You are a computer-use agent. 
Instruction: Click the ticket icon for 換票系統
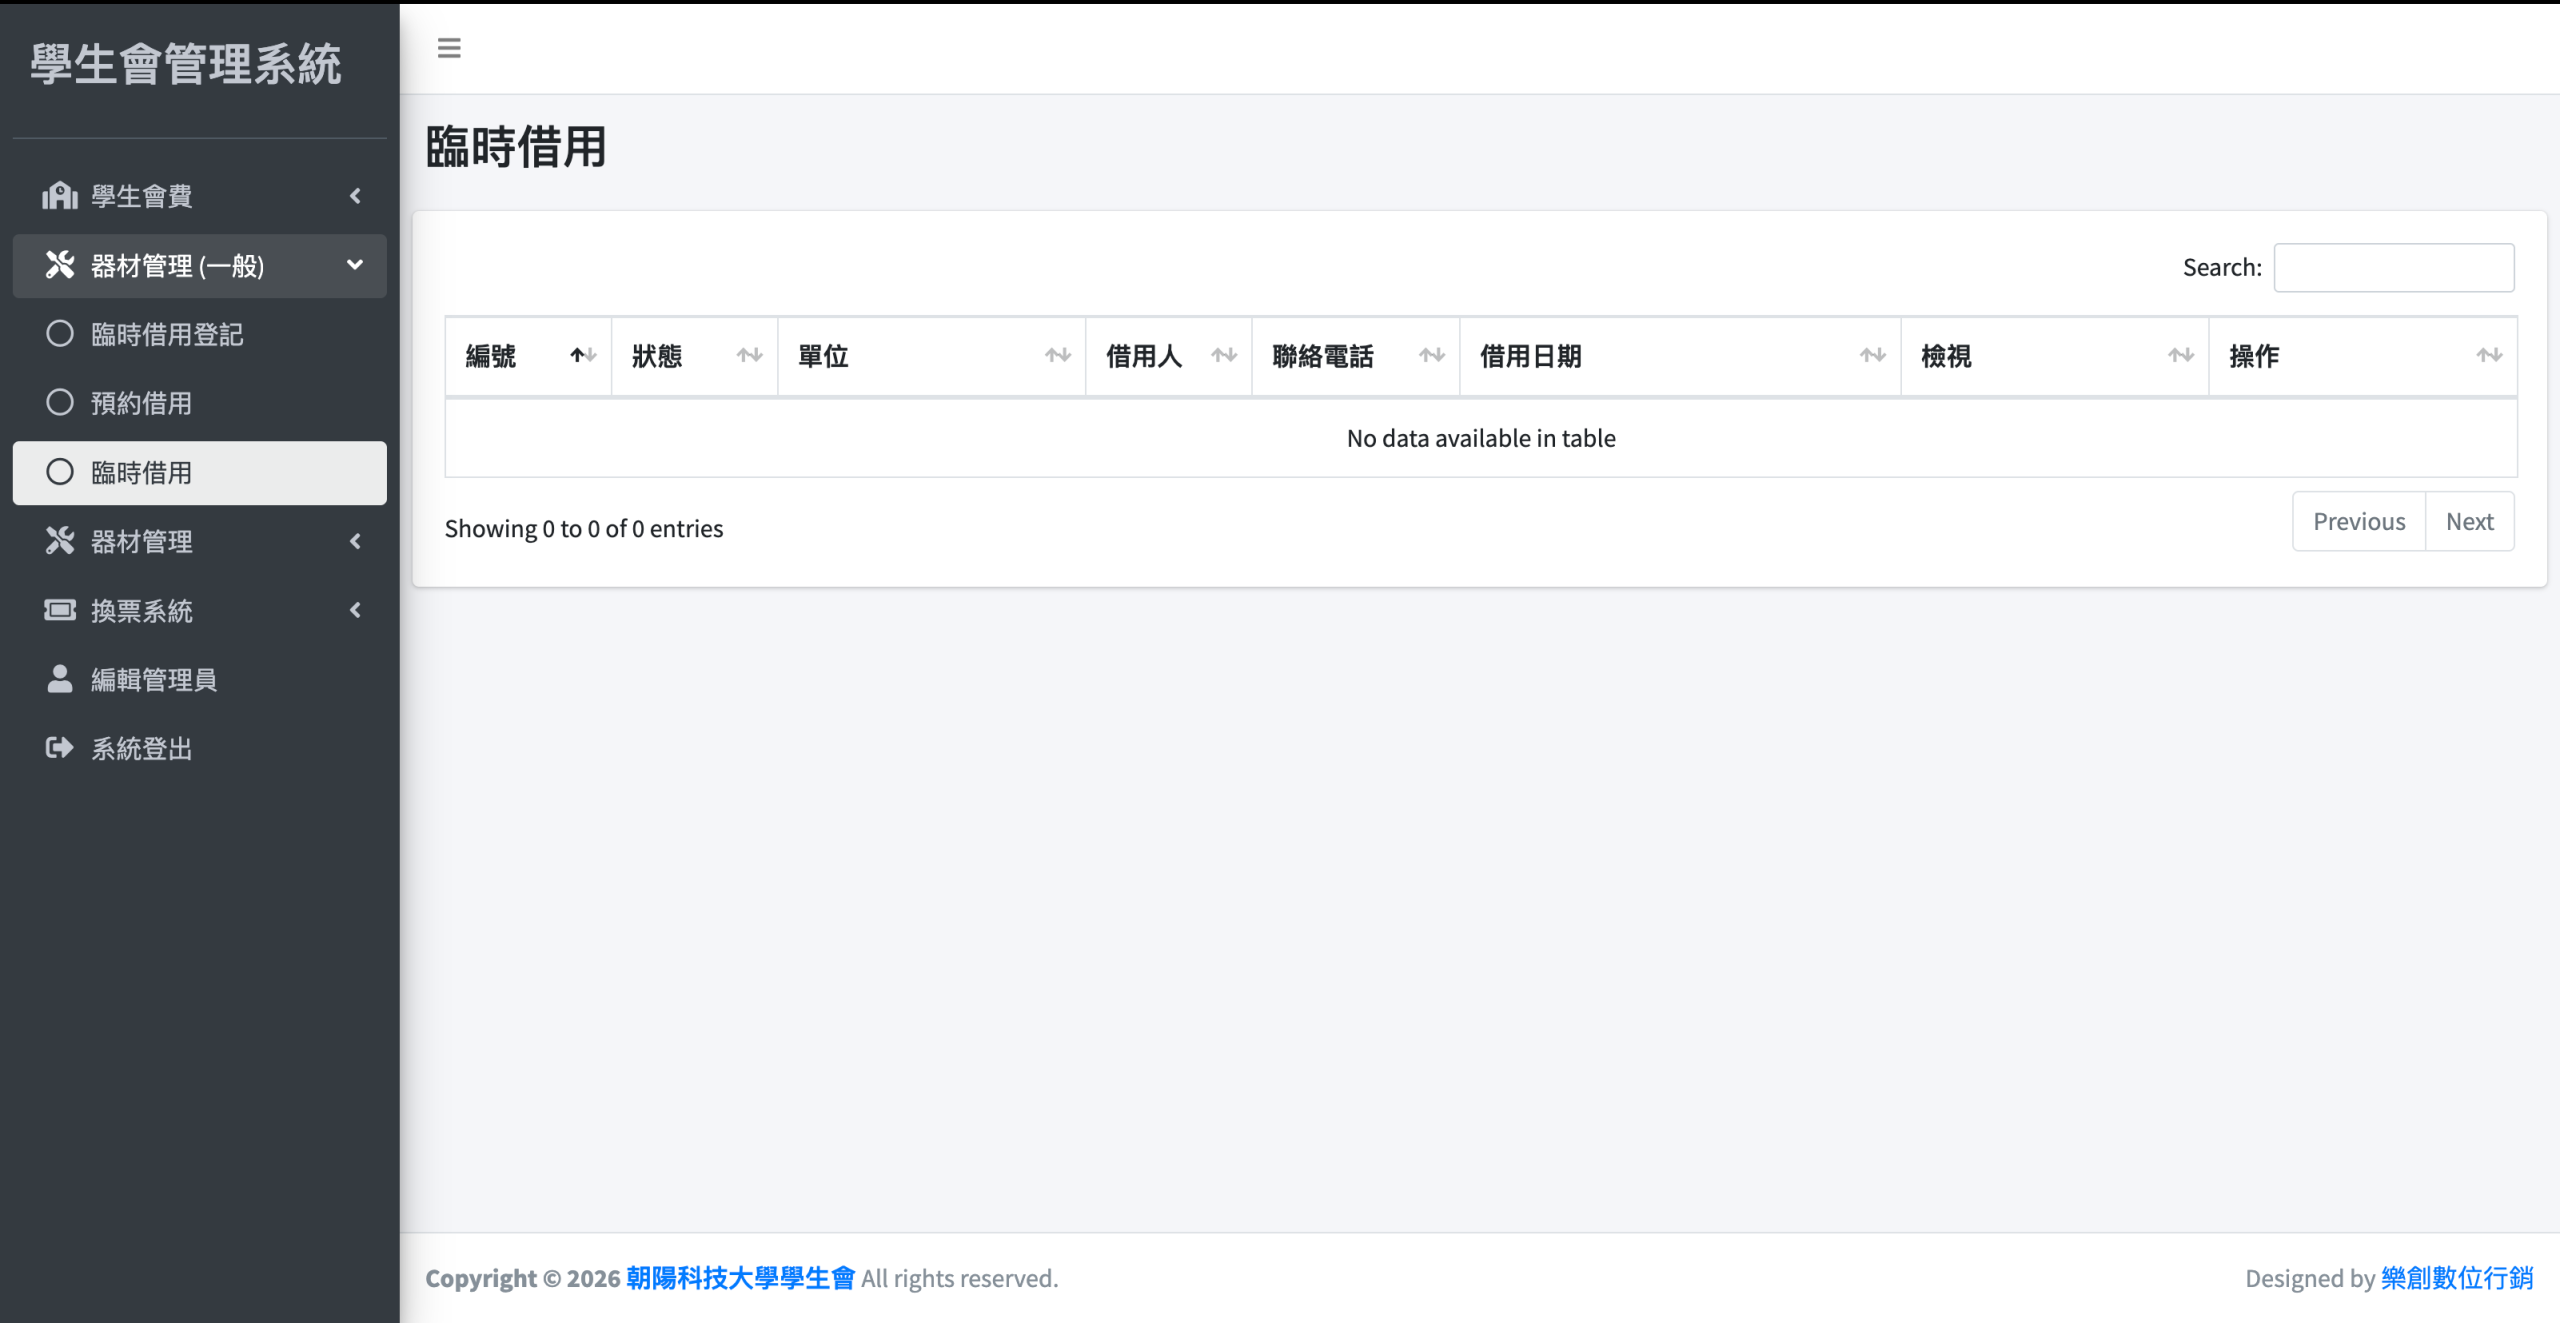point(60,610)
